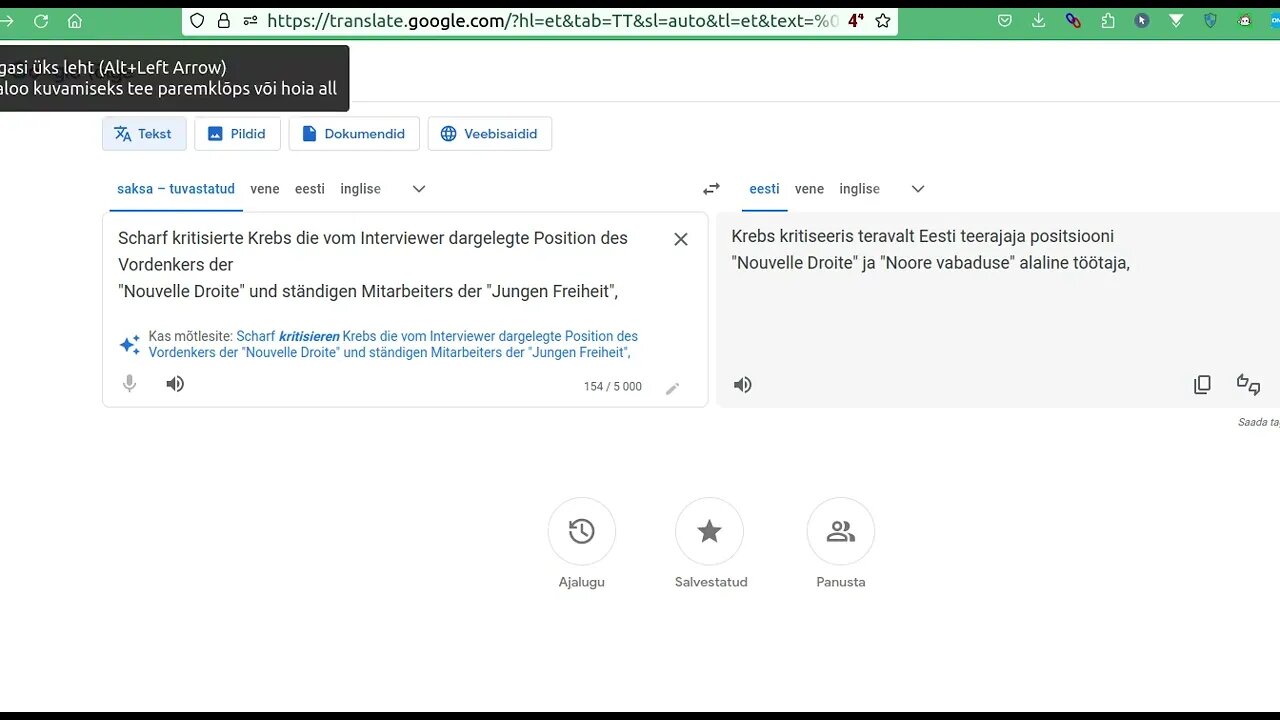Click the chain-link extension icon
This screenshot has height=720, width=1280.
pyautogui.click(x=1073, y=20)
